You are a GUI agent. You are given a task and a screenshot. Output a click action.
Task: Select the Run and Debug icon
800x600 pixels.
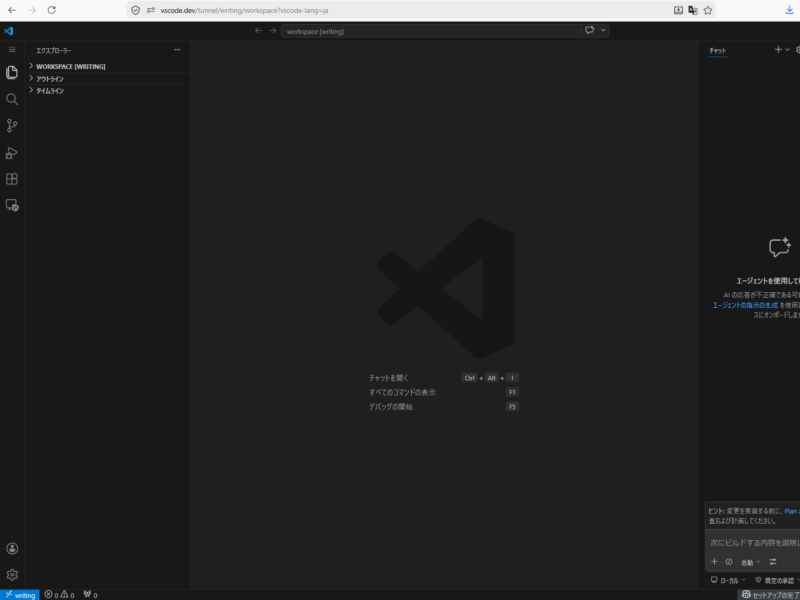[12, 152]
